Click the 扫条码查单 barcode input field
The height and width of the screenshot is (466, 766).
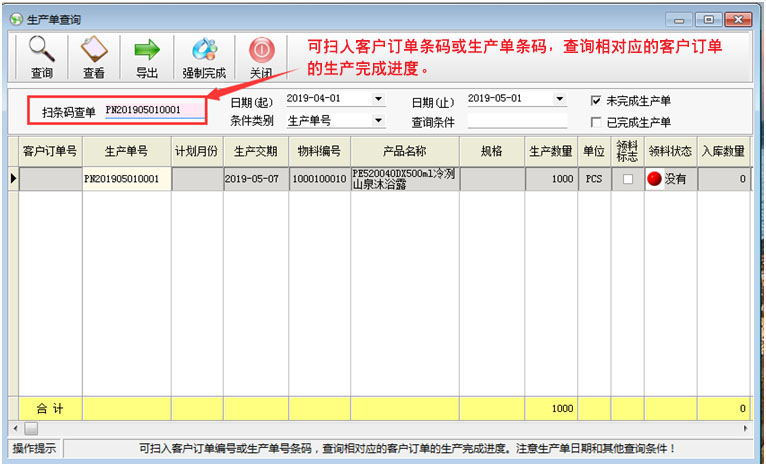pyautogui.click(x=155, y=110)
